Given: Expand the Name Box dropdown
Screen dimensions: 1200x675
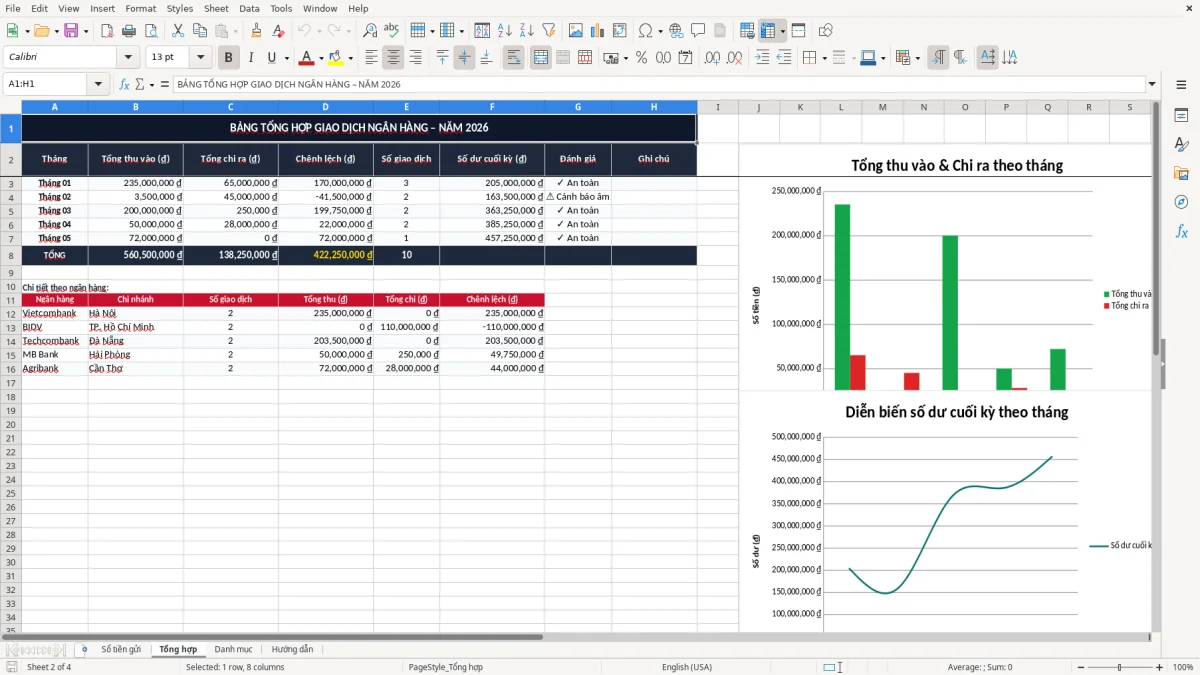Looking at the screenshot, I should coord(98,84).
